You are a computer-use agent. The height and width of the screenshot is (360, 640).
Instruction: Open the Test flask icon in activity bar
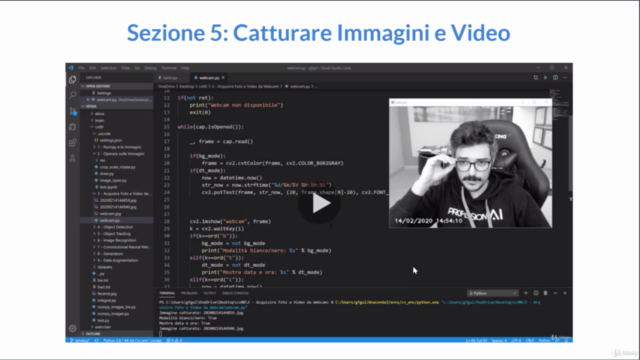pyautogui.click(x=73, y=158)
